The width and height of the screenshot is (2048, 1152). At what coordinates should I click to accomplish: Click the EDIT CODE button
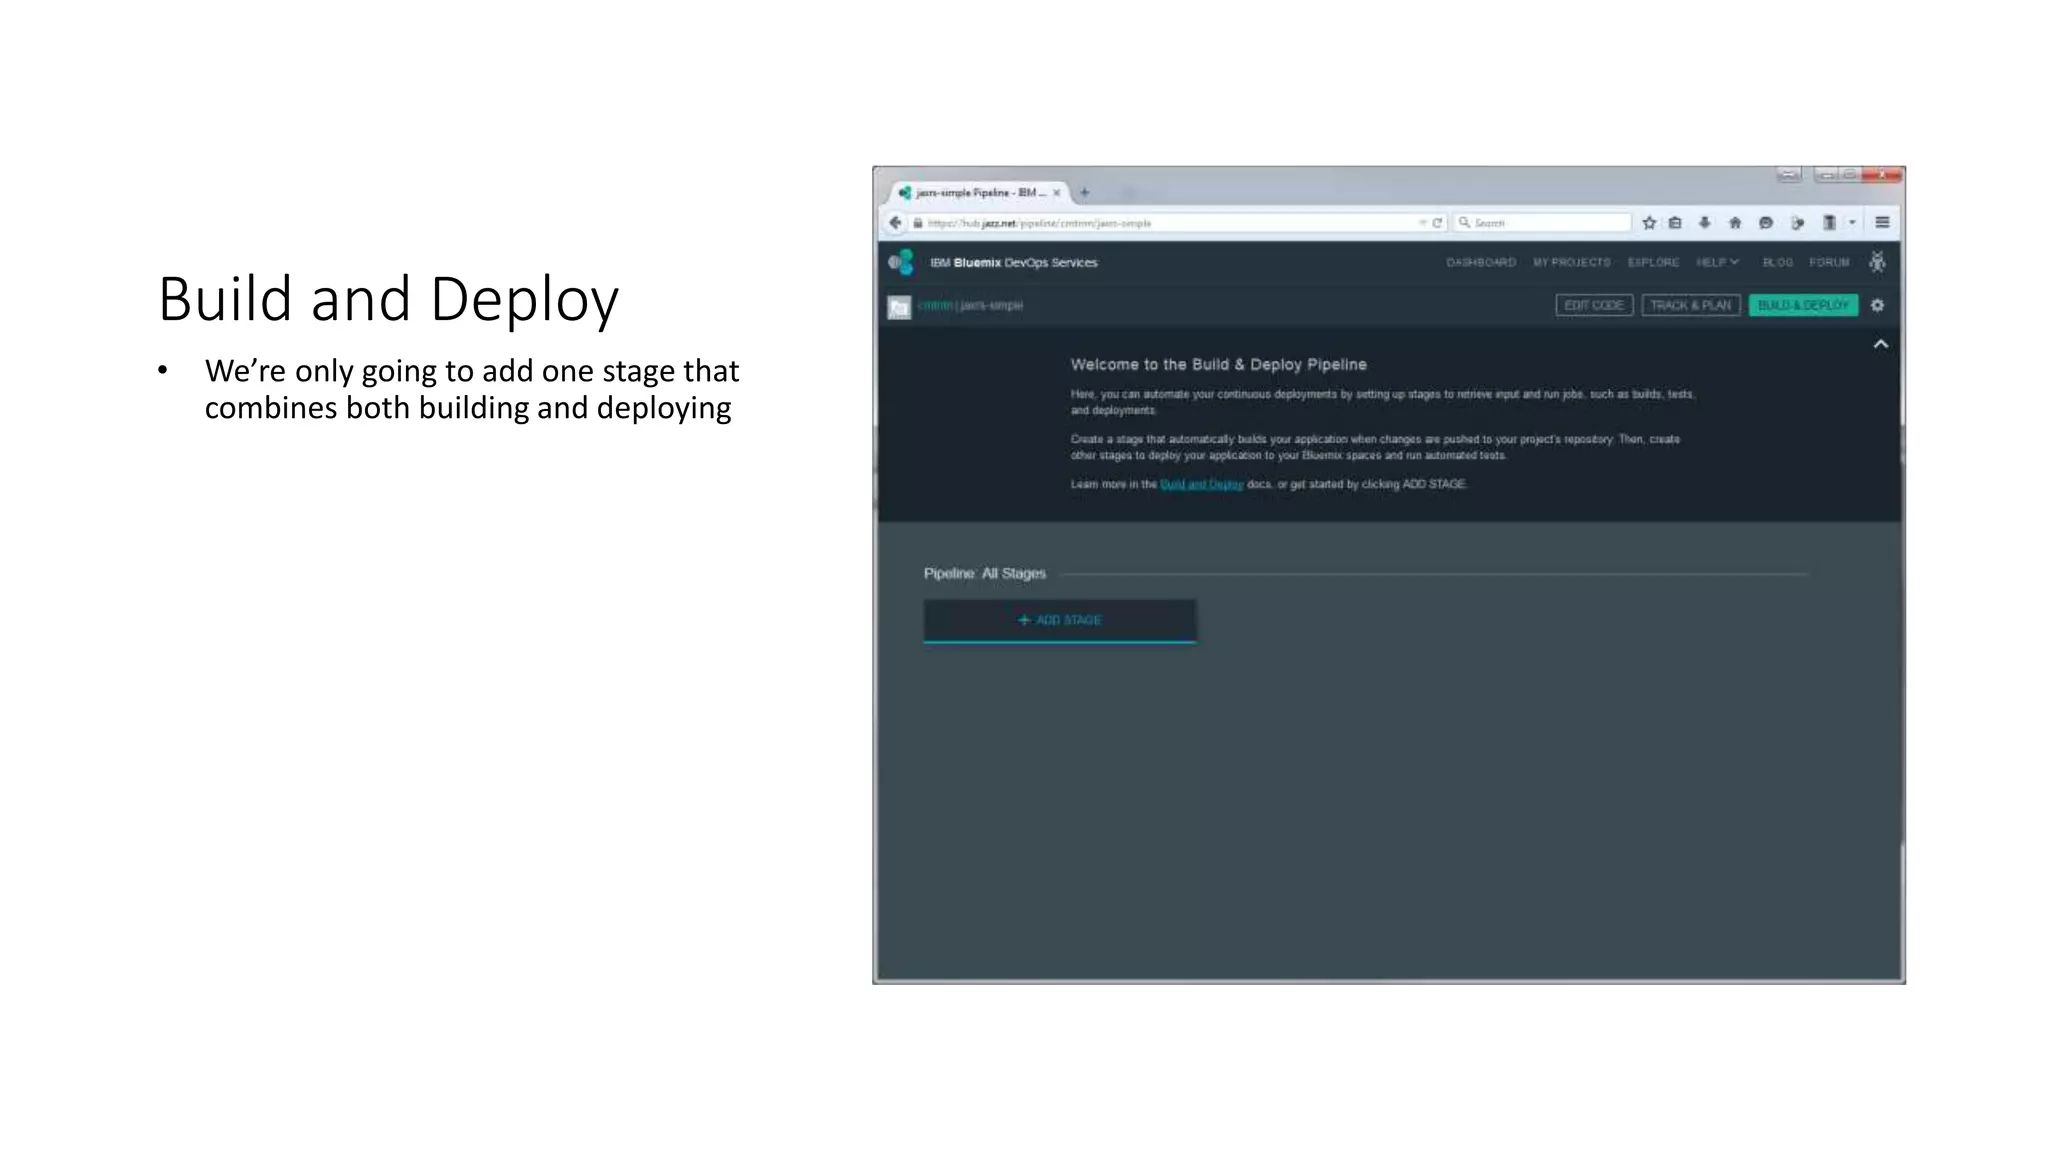pyautogui.click(x=1594, y=305)
